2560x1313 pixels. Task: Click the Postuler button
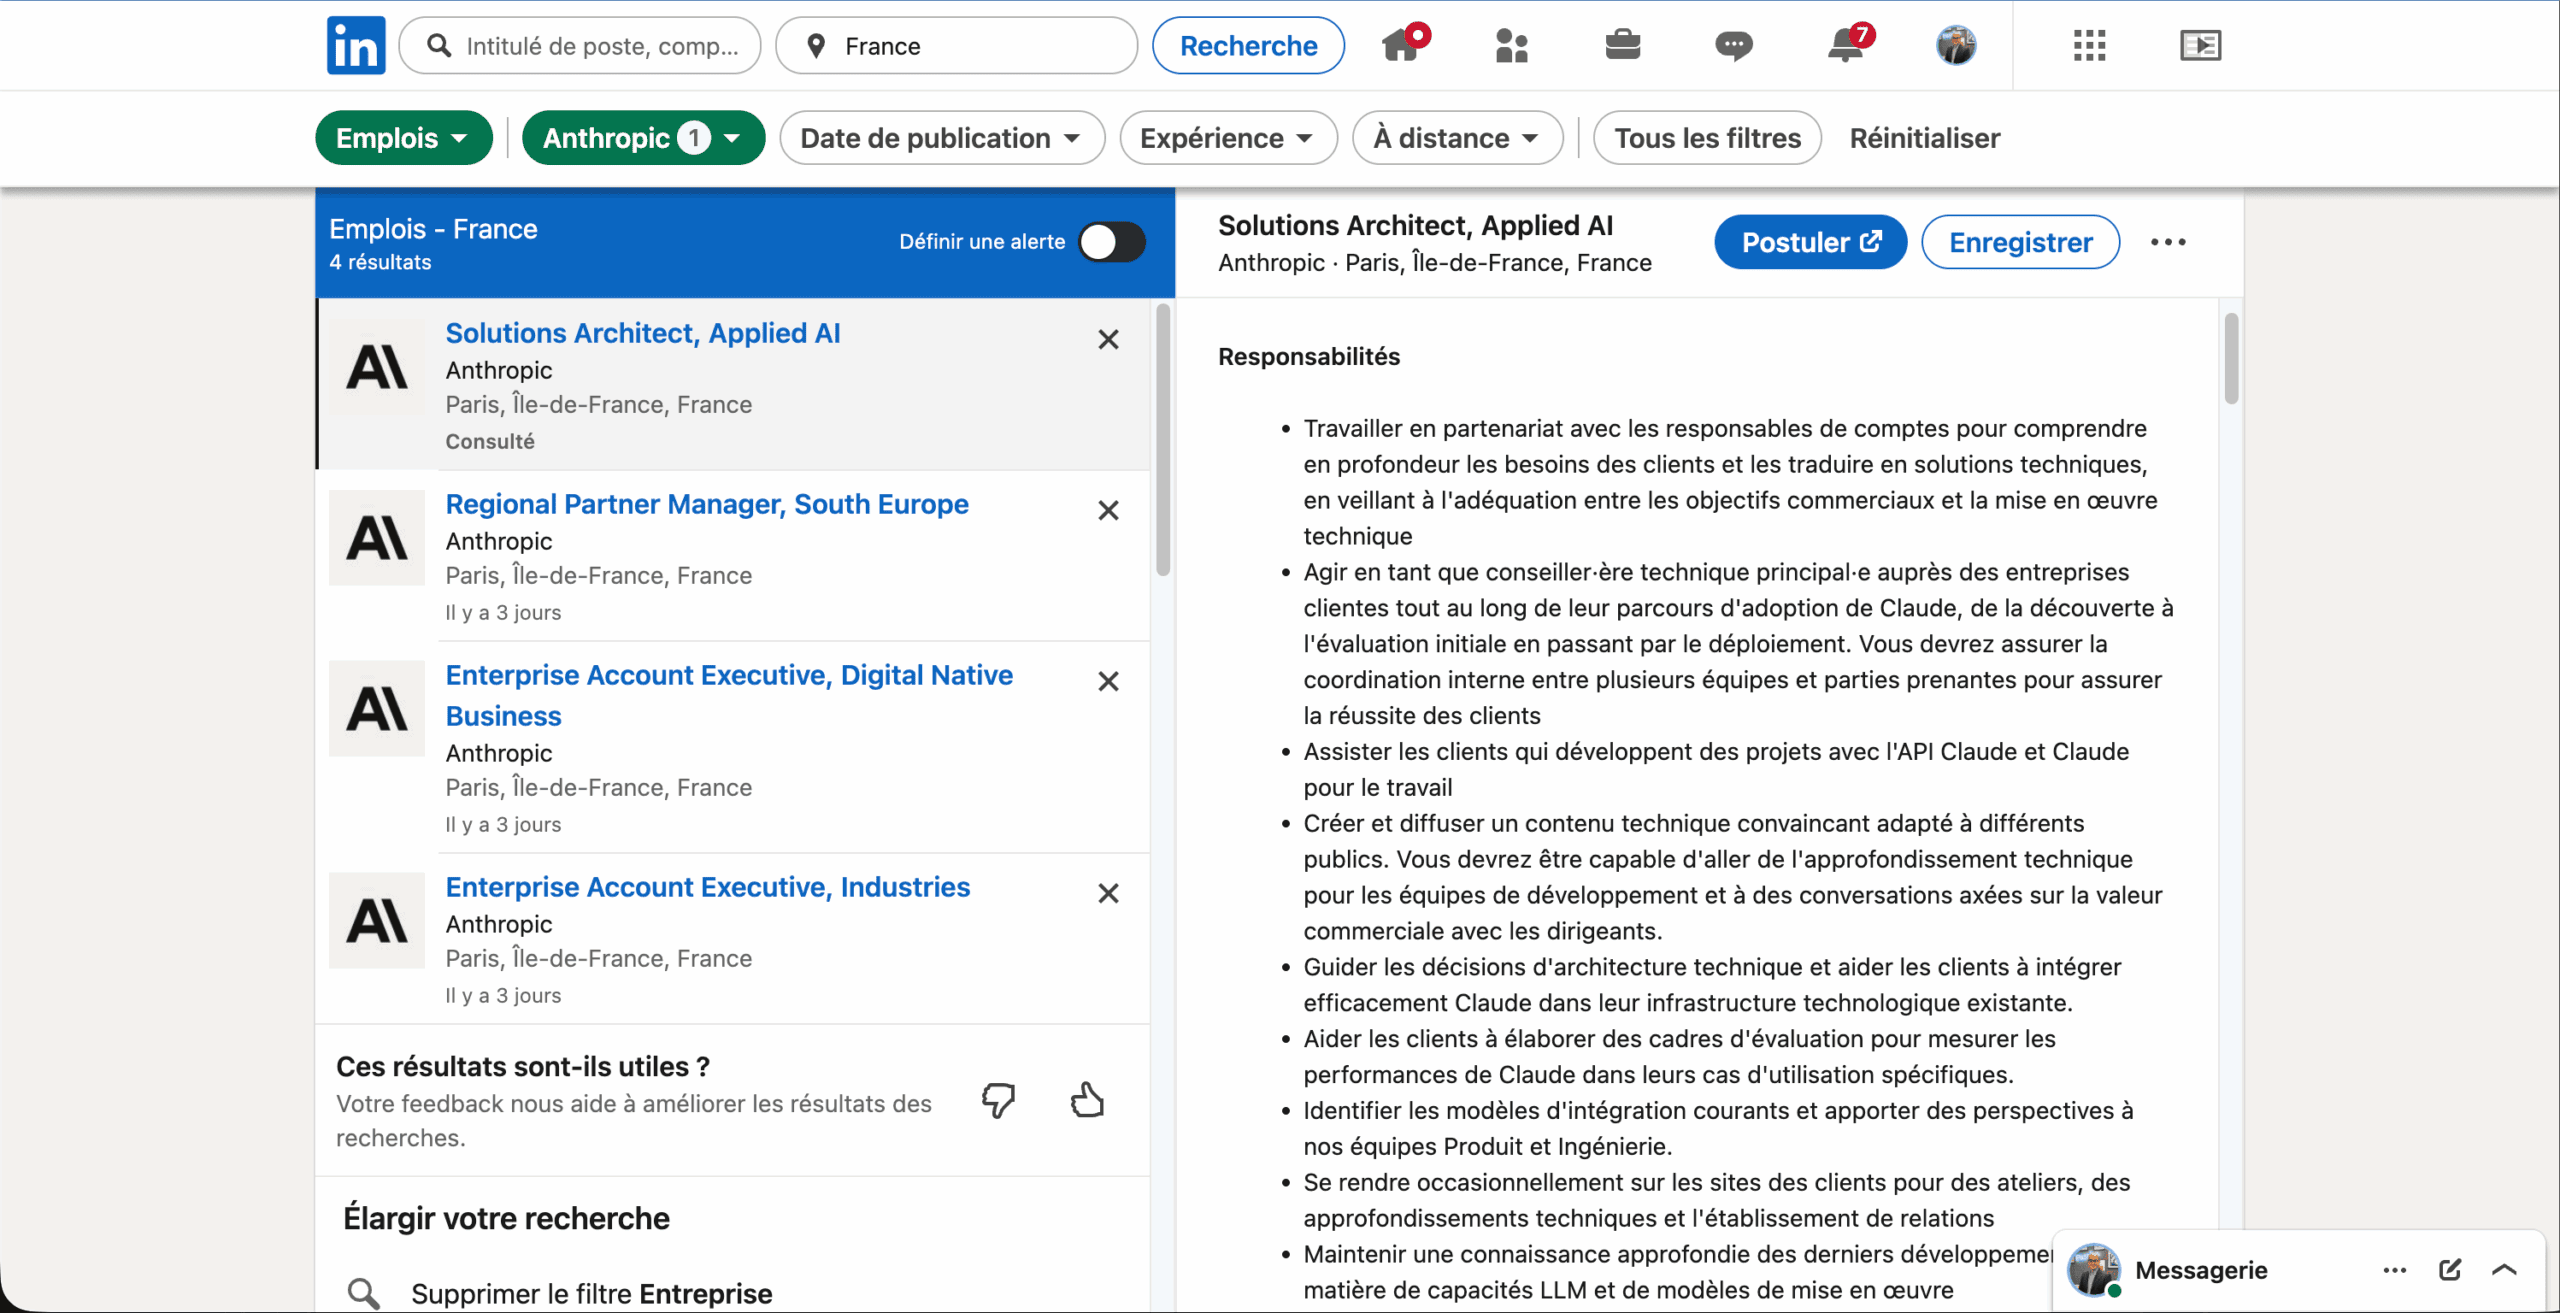[x=1810, y=242]
